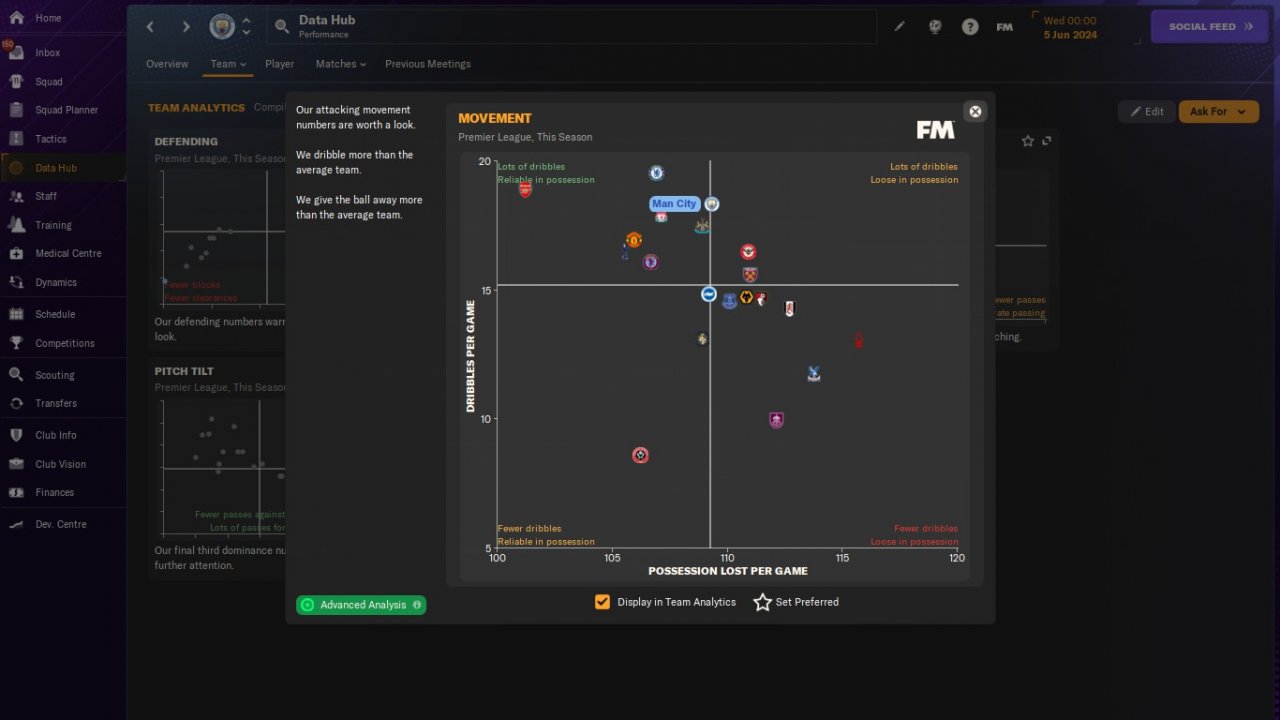This screenshot has height=720, width=1280.
Task: Toggle the star on the background analytics card
Action: (x=1028, y=141)
